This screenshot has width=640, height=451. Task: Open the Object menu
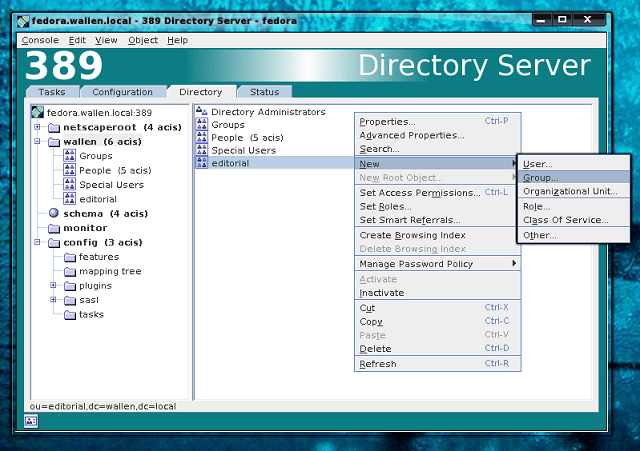click(143, 40)
